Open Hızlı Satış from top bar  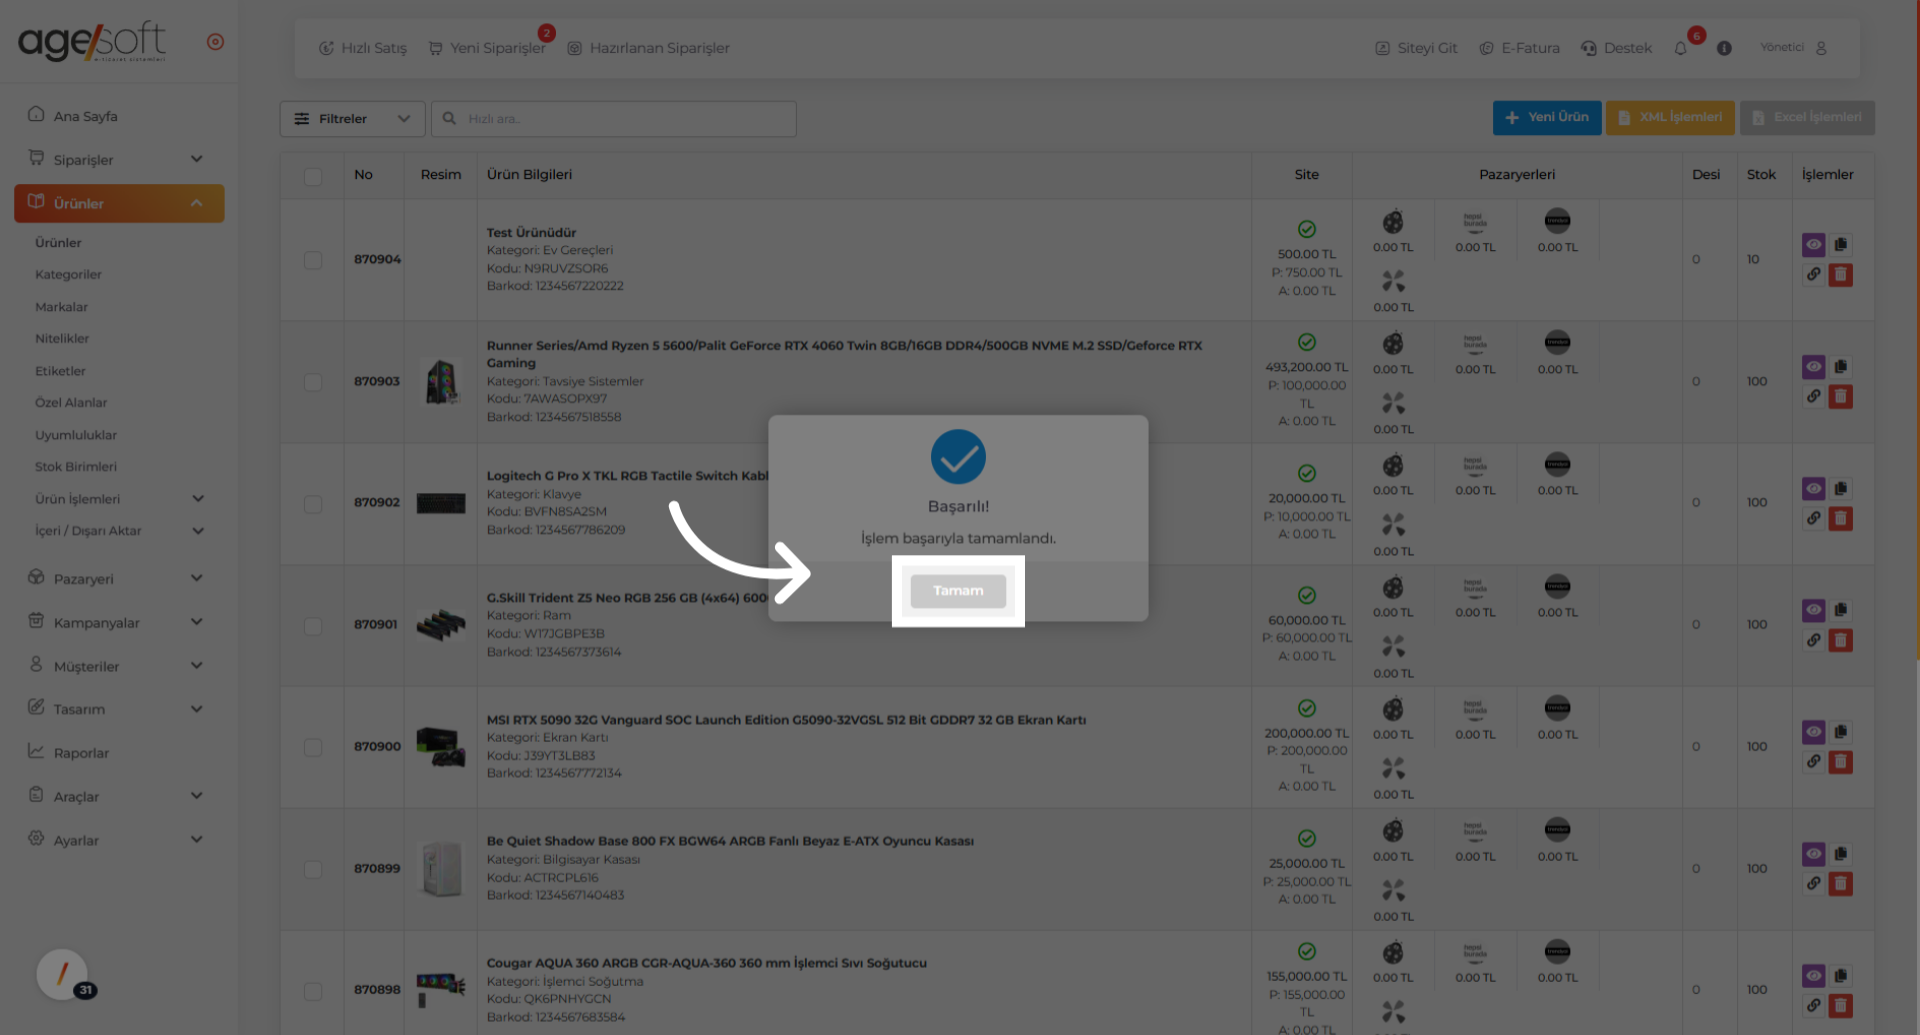tap(362, 48)
